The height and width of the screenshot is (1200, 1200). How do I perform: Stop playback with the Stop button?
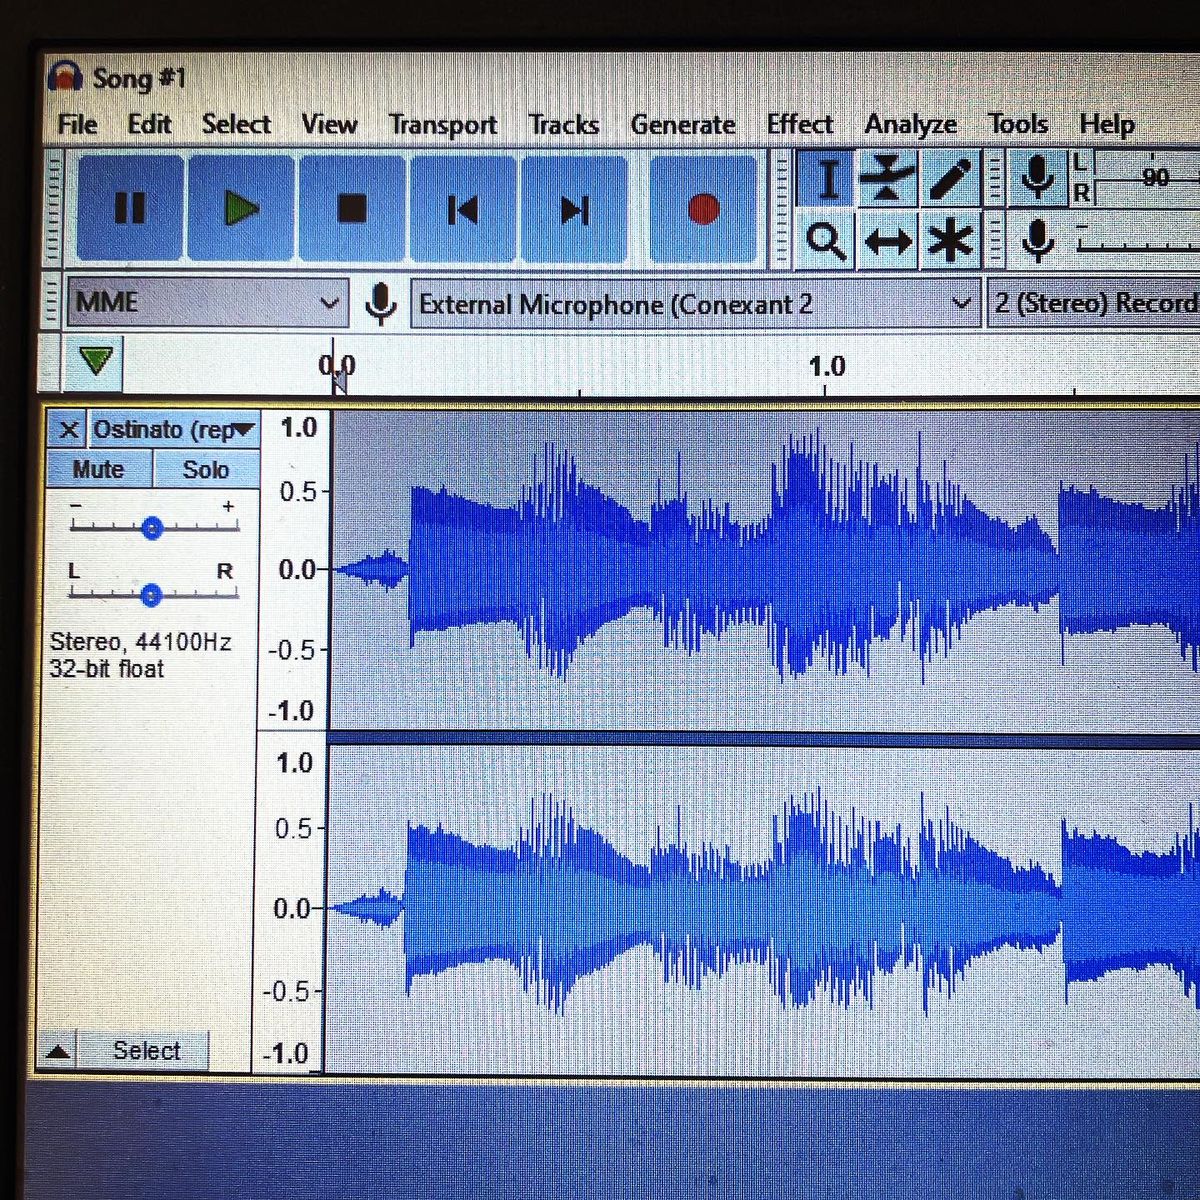(352, 209)
